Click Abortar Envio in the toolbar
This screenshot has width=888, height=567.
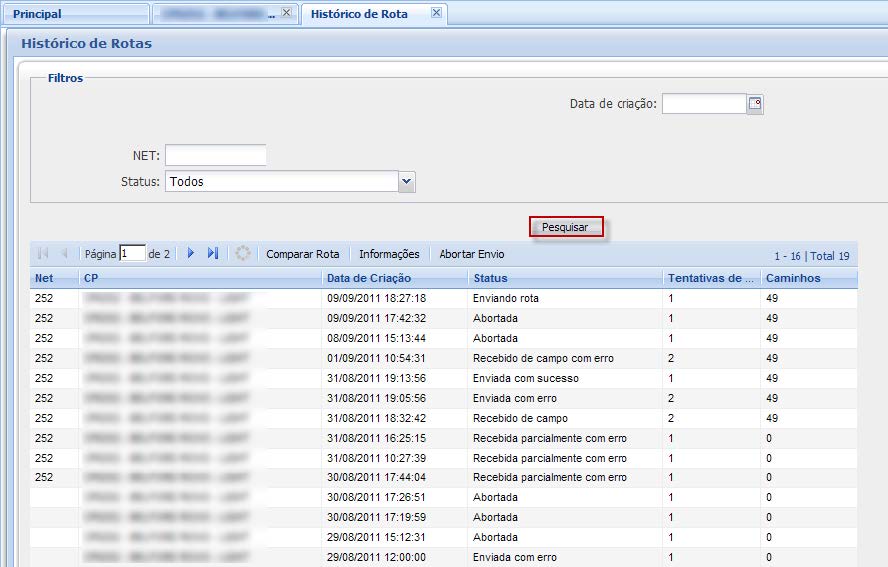tap(471, 254)
